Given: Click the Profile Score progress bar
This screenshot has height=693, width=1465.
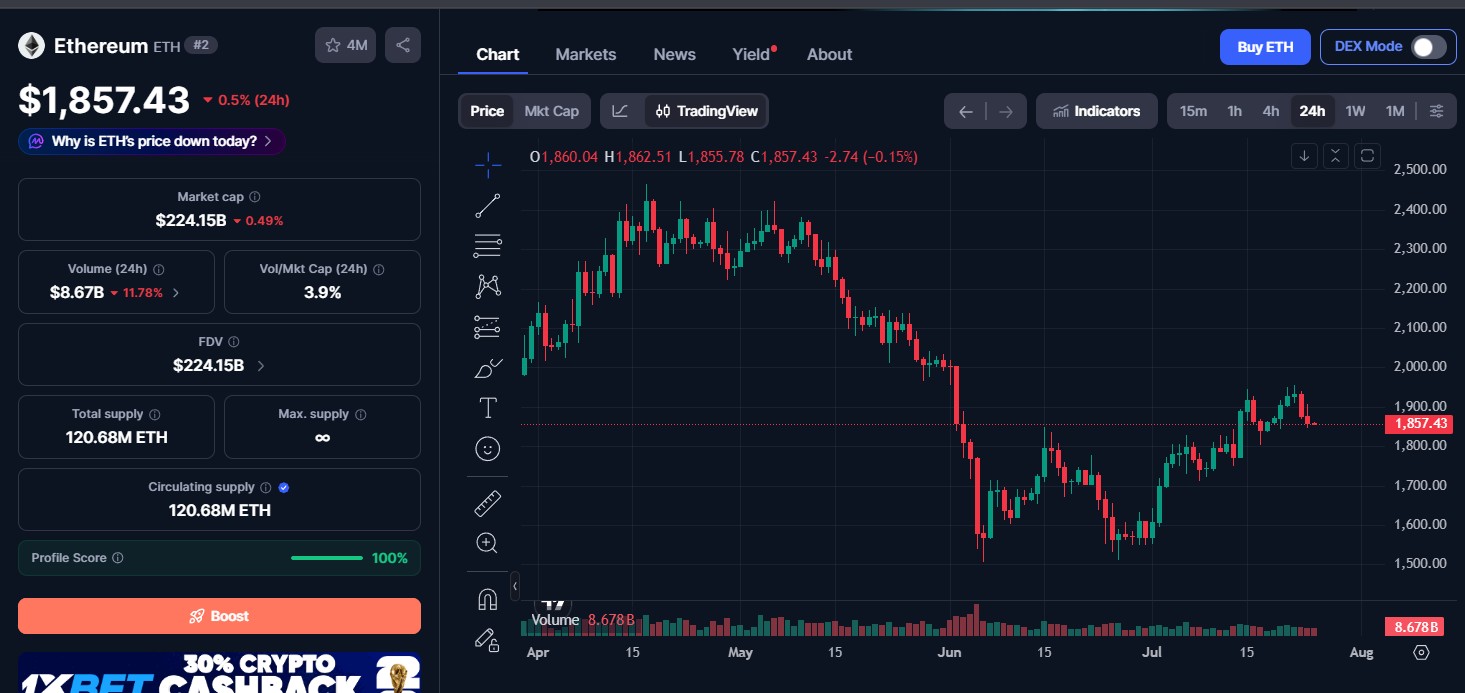Looking at the screenshot, I should [327, 558].
